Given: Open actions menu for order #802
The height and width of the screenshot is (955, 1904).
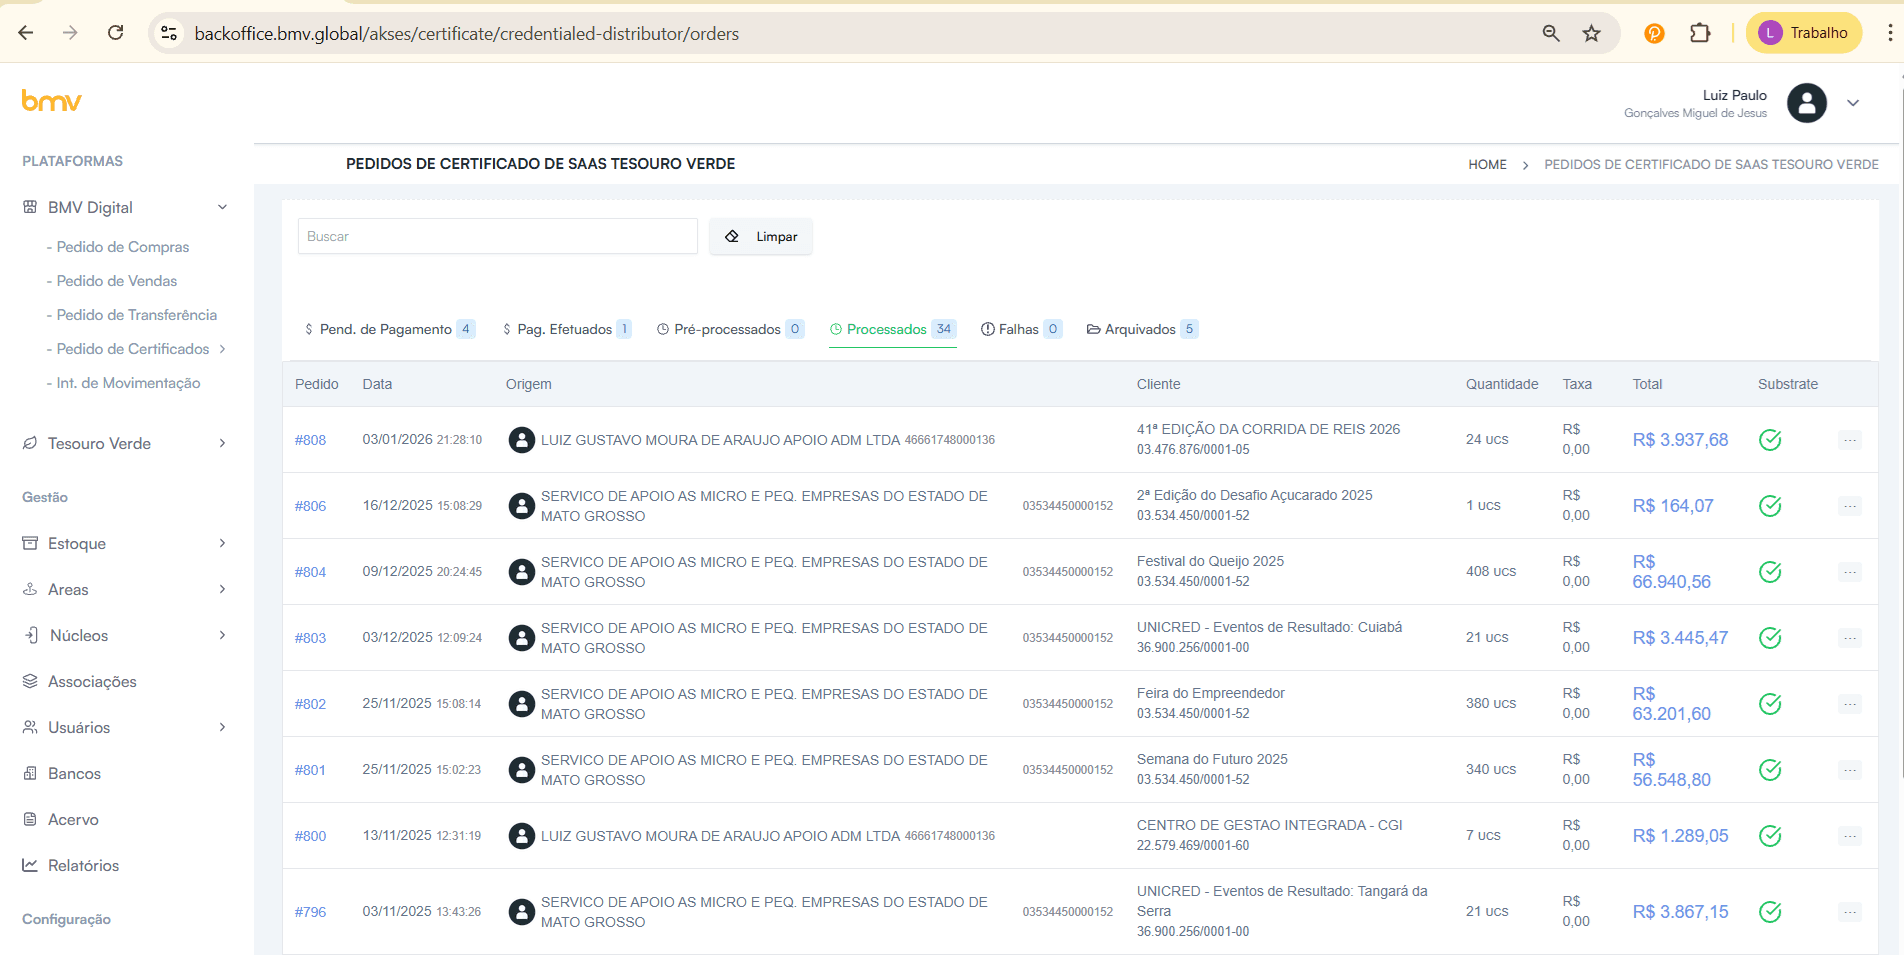Looking at the screenshot, I should [1850, 704].
